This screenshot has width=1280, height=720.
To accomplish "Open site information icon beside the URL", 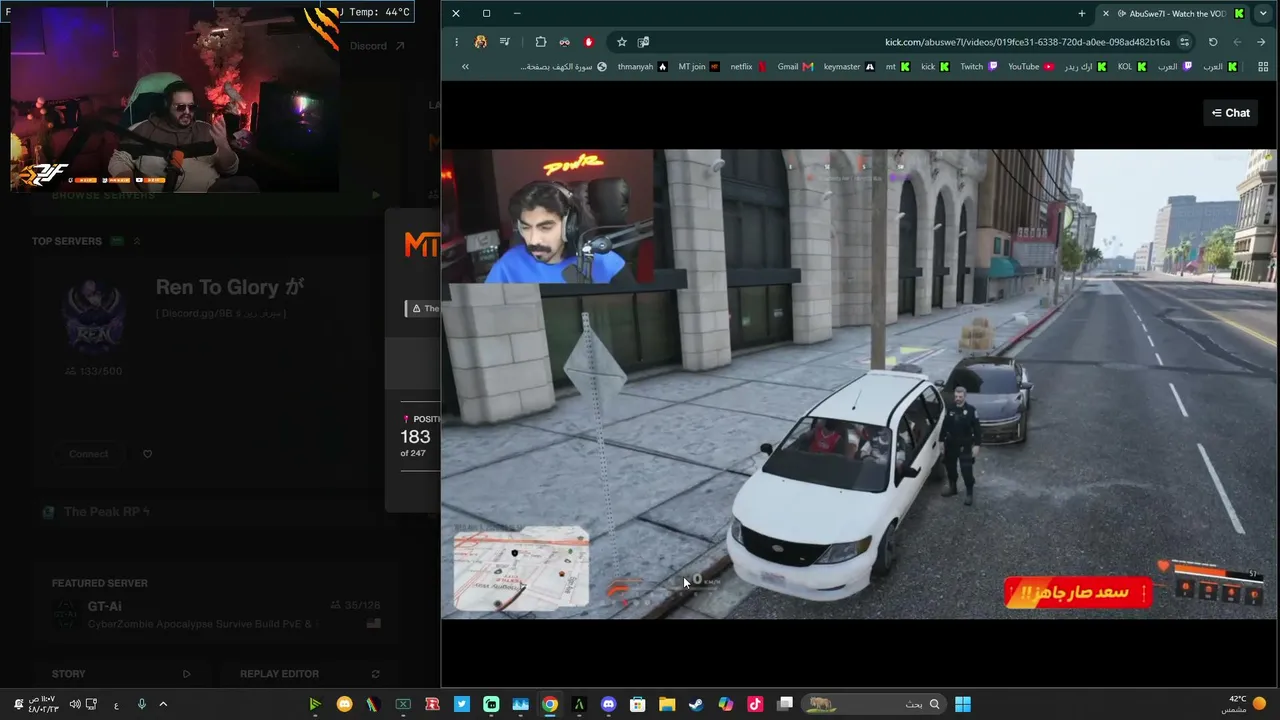I will coord(1184,42).
